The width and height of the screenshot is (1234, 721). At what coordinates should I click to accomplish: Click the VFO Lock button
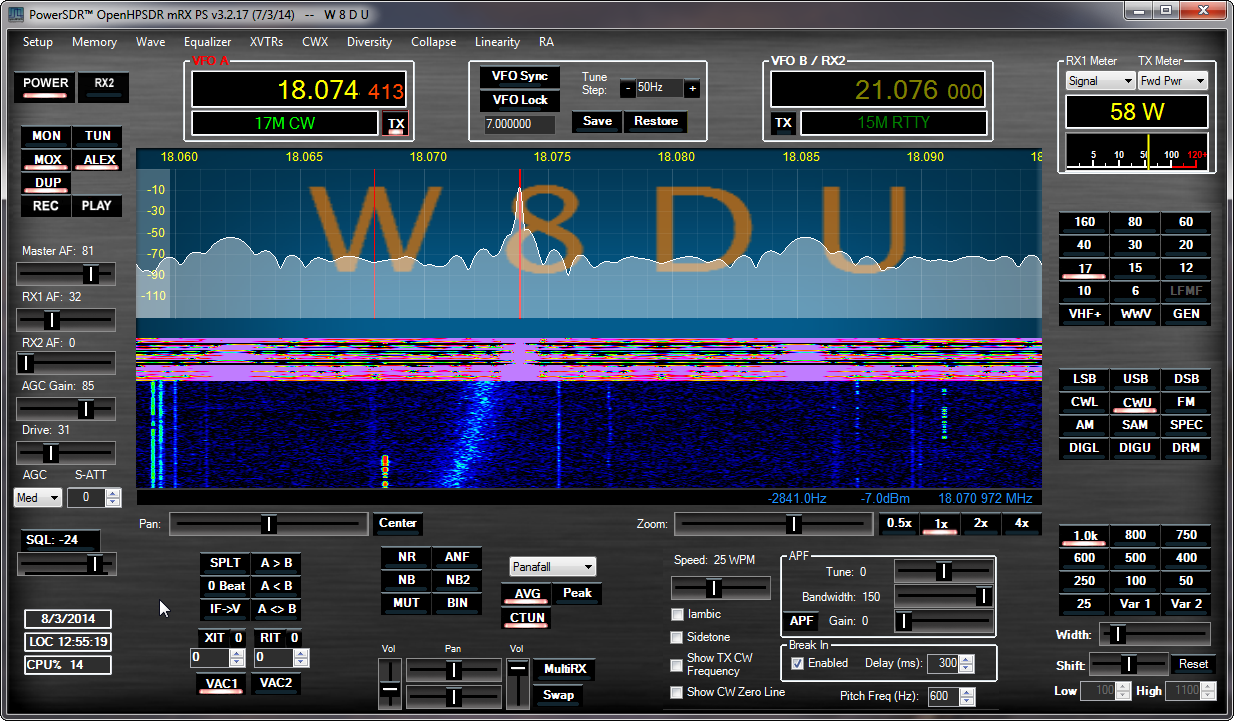coord(520,100)
